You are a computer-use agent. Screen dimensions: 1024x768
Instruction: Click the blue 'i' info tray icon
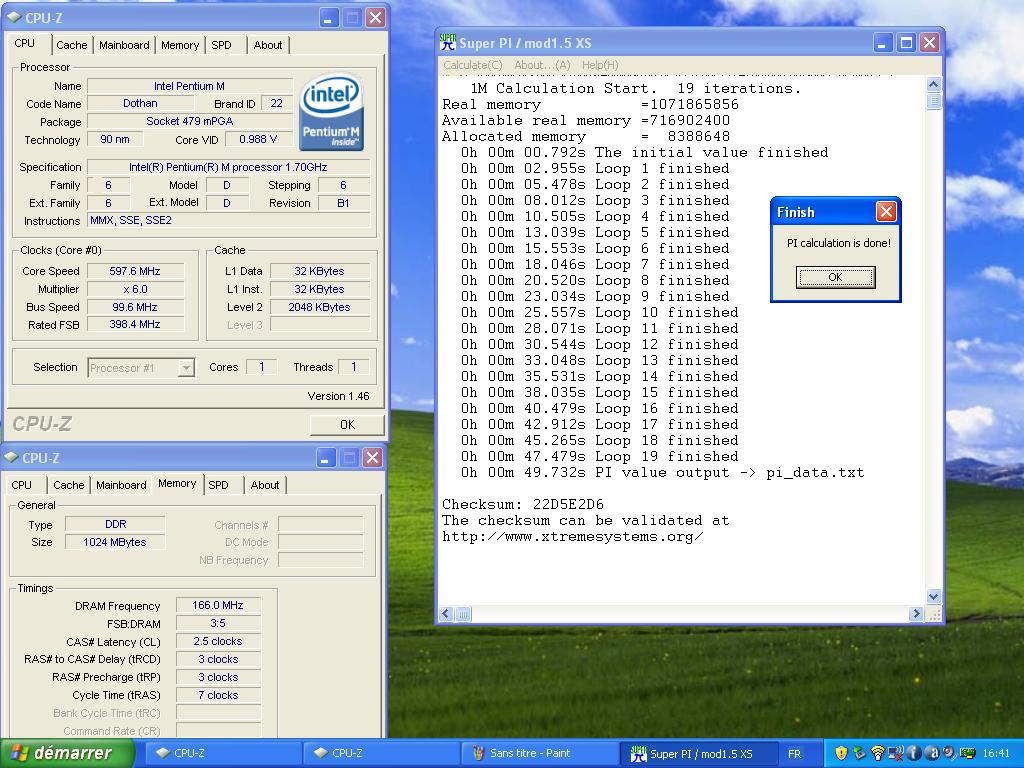click(914, 753)
